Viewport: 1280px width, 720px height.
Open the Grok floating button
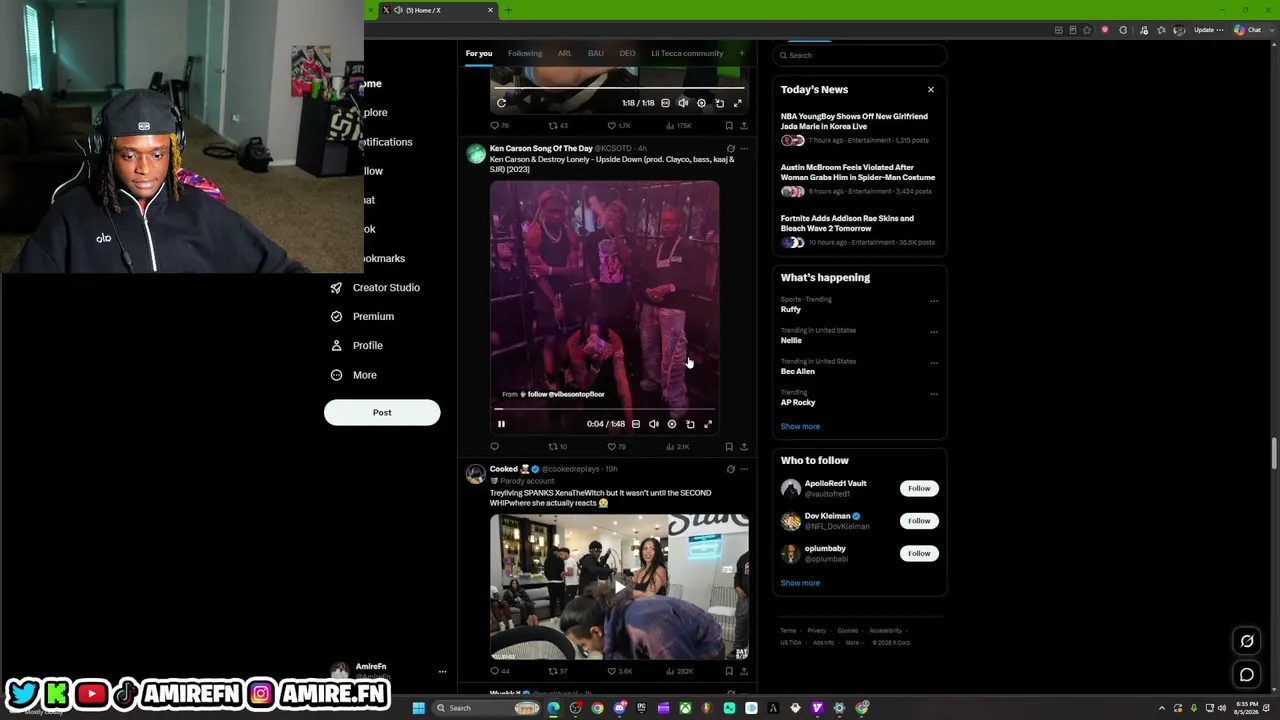coord(1247,641)
